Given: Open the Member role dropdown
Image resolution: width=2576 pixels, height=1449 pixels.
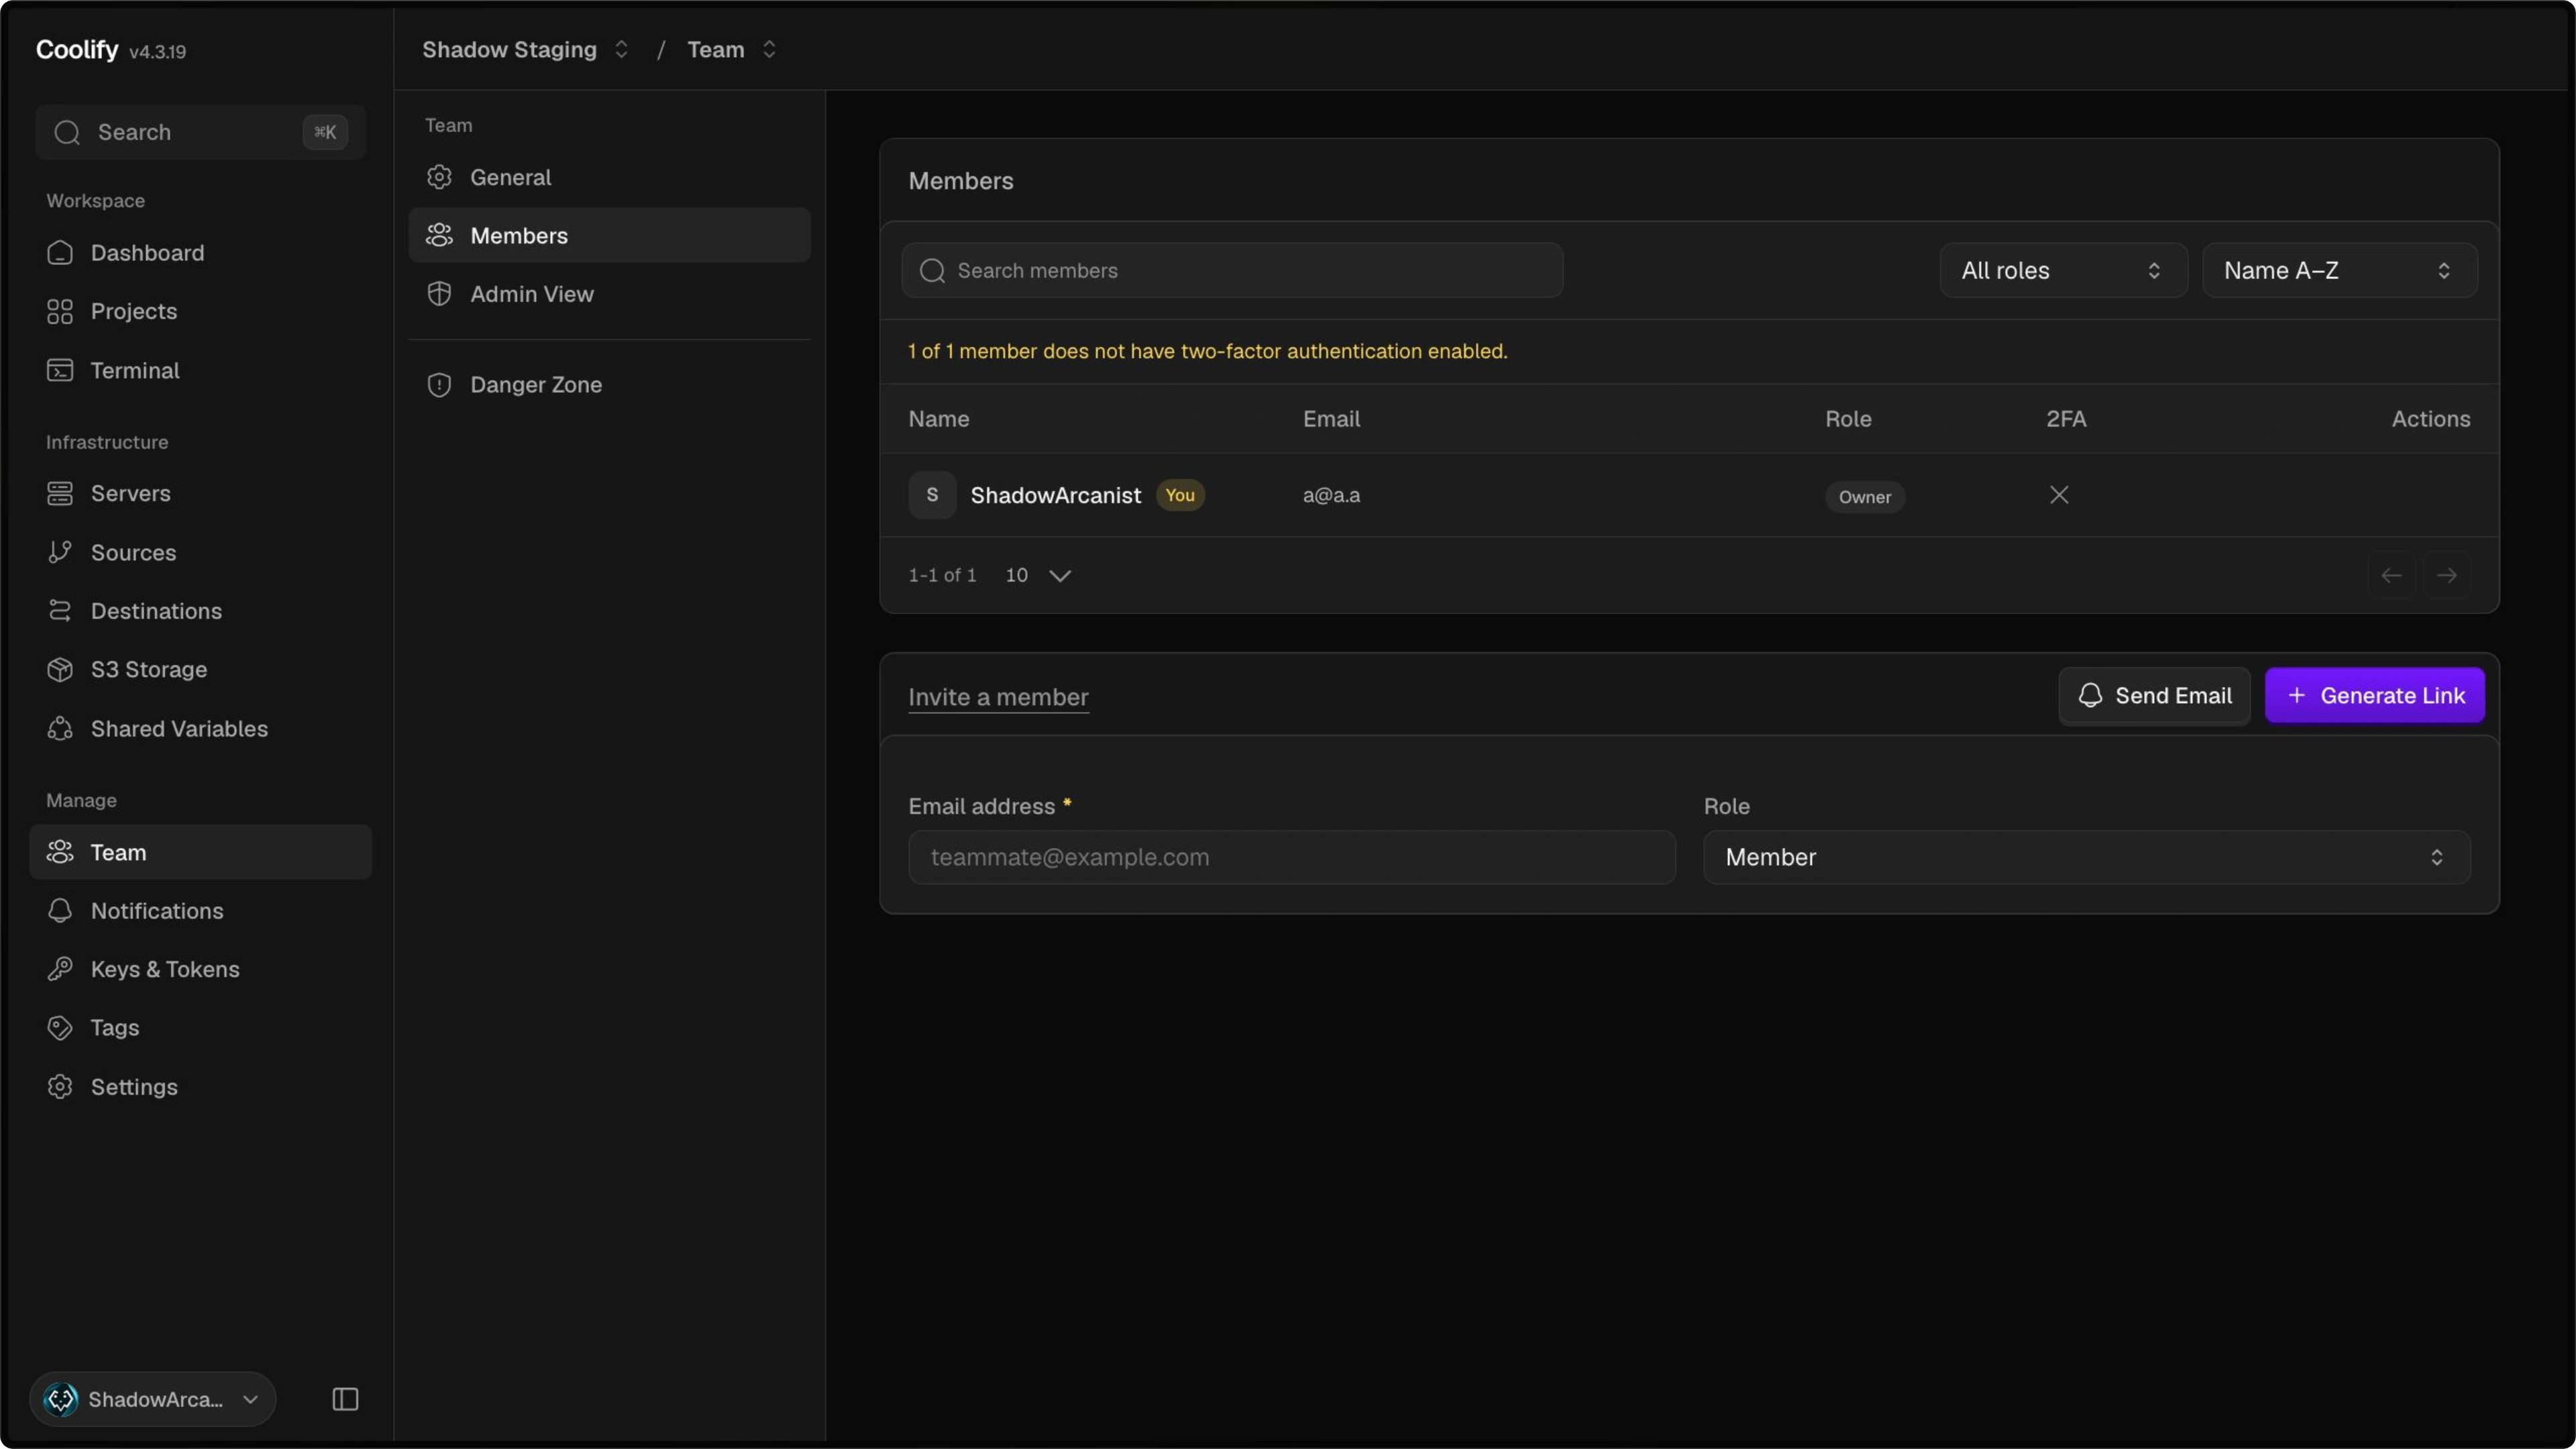Looking at the screenshot, I should [x=2086, y=857].
